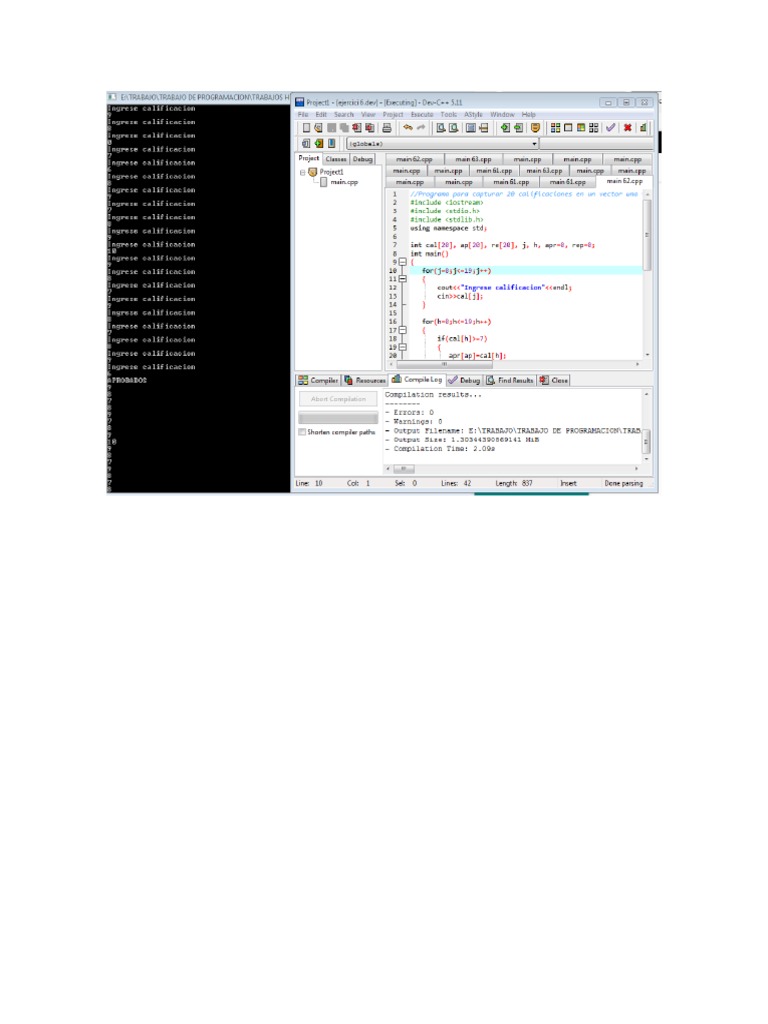768x1024 pixels.
Task: Click the Unindent green arrow icon
Action: coord(518,128)
